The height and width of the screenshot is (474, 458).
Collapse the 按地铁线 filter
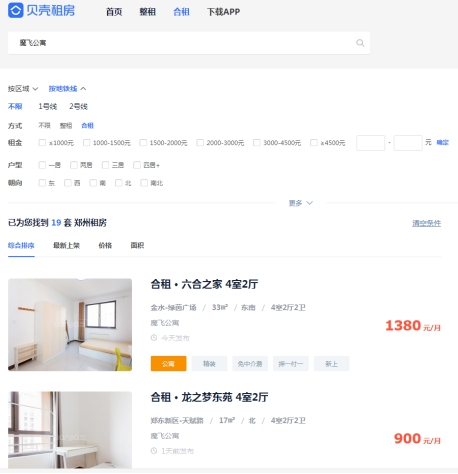(x=67, y=89)
